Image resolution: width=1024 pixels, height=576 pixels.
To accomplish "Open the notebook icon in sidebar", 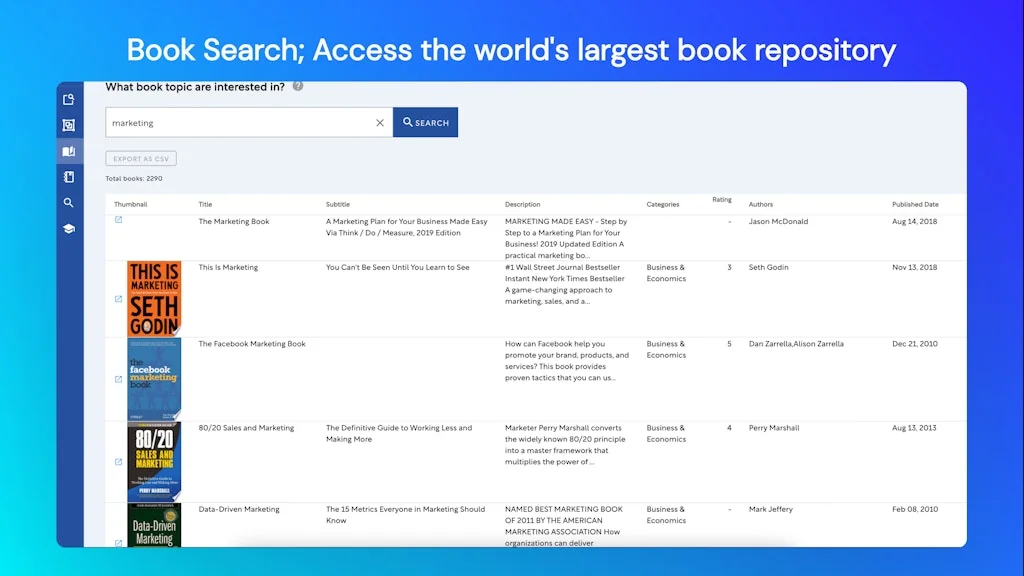I will 69,177.
